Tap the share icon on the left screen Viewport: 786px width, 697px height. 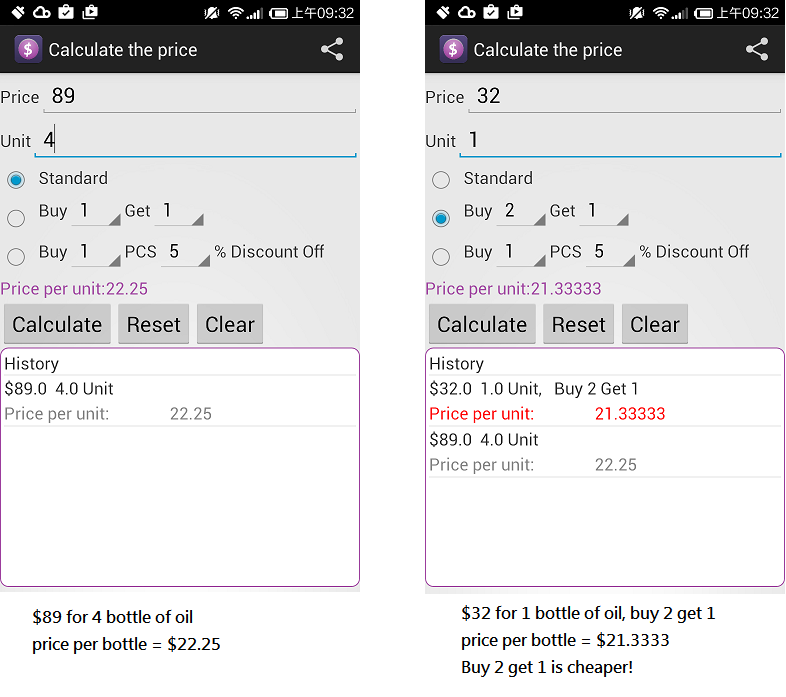point(332,50)
